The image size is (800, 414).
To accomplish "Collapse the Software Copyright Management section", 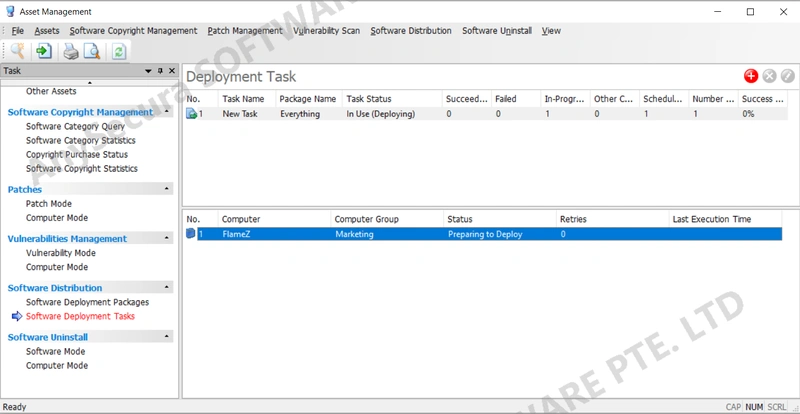I will pyautogui.click(x=166, y=112).
